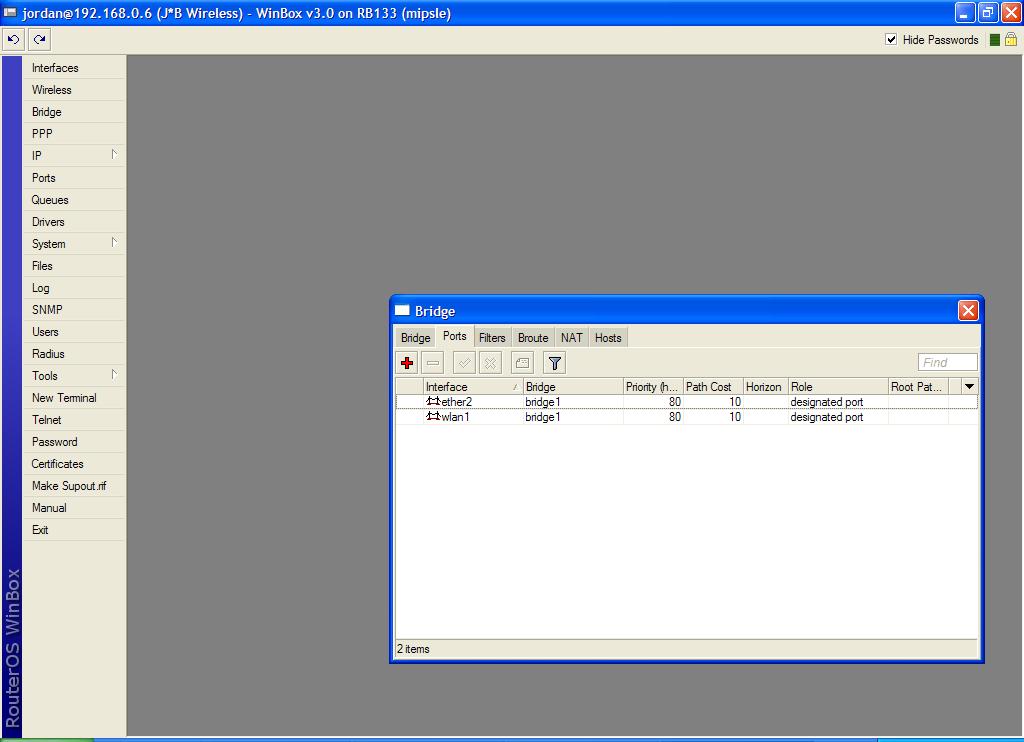
Task: Open the Telnet menu item
Action: click(x=73, y=420)
